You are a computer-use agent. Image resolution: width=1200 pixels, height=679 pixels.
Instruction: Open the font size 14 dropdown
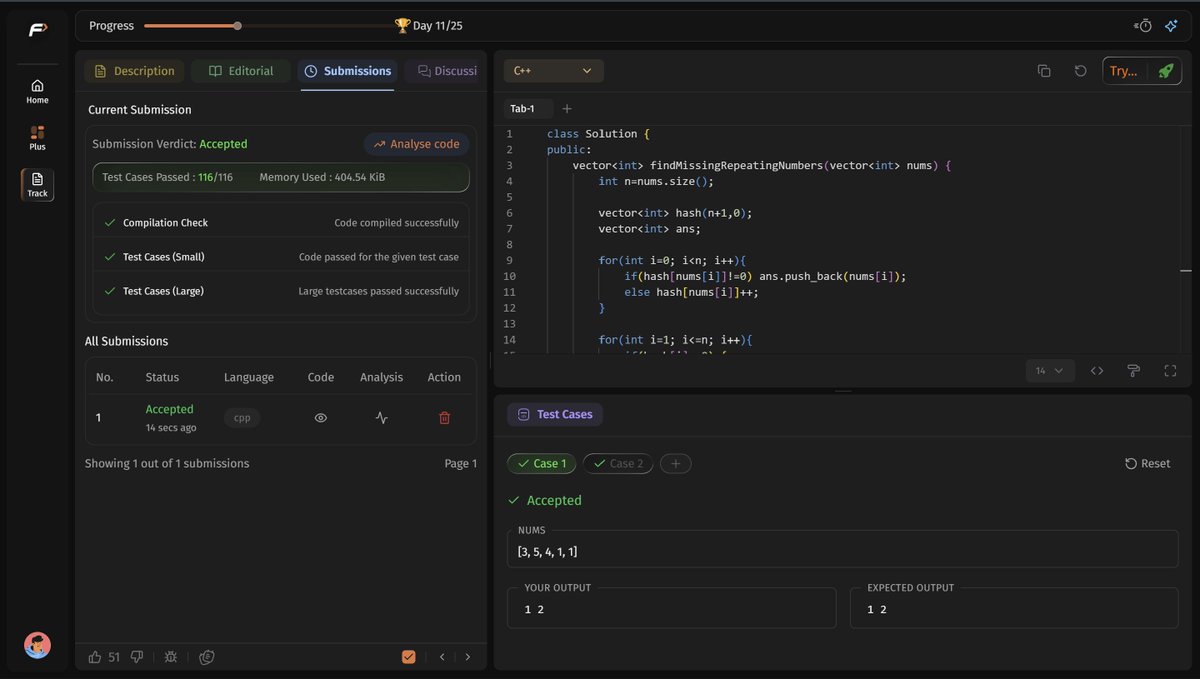click(1050, 370)
